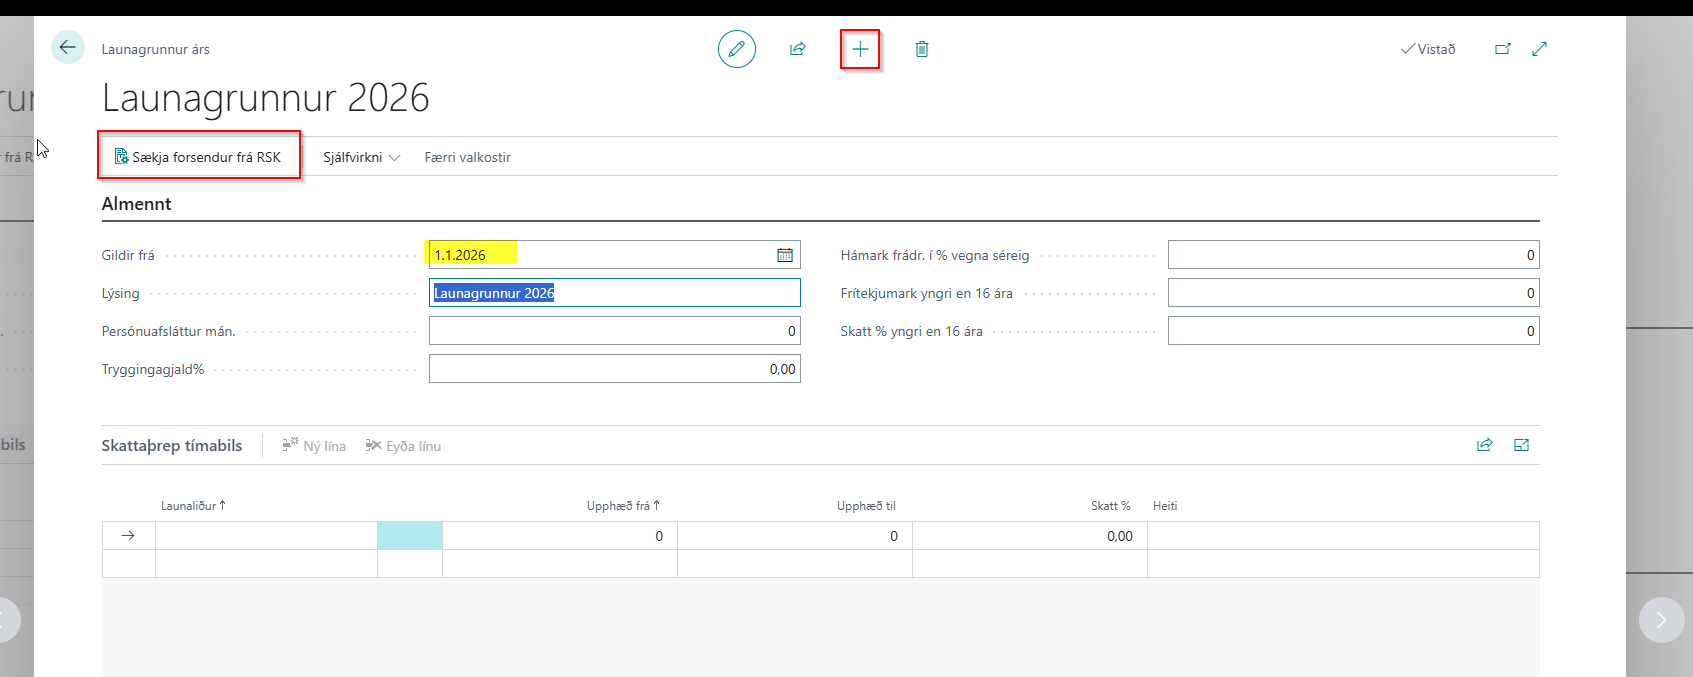Expand the Sjálfvirkni dropdown menu
Viewport: 1693px width, 677px height.
[361, 157]
